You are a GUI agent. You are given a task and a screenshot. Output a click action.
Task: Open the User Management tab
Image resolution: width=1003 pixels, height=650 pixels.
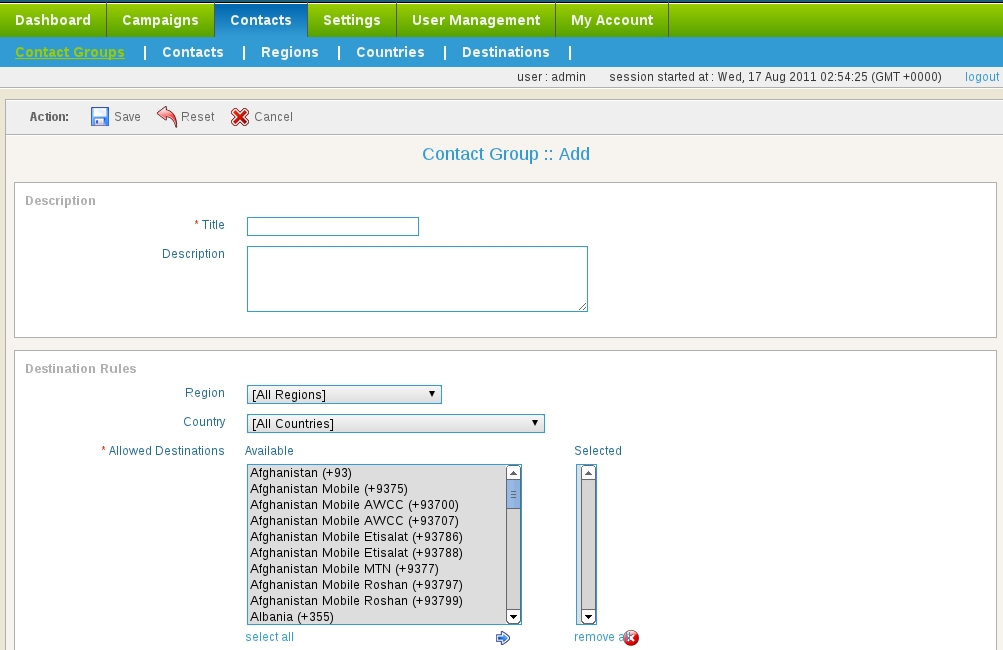476,20
